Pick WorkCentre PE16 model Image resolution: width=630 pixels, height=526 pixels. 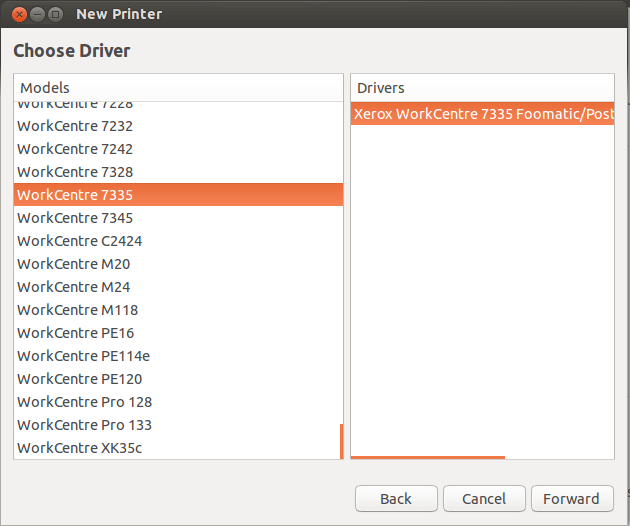point(178,333)
